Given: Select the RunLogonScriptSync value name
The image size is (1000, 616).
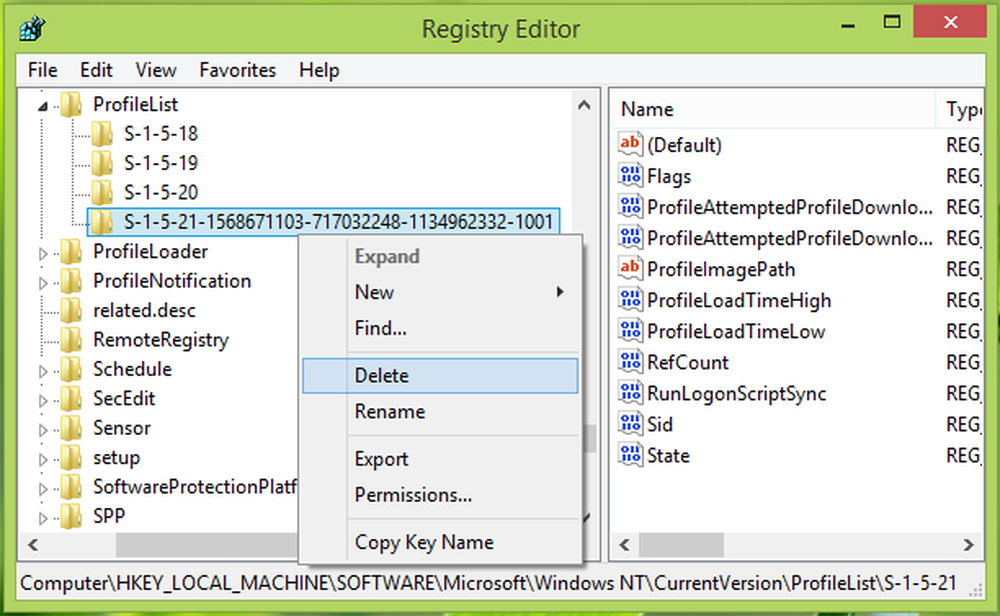Looking at the screenshot, I should pyautogui.click(x=737, y=393).
